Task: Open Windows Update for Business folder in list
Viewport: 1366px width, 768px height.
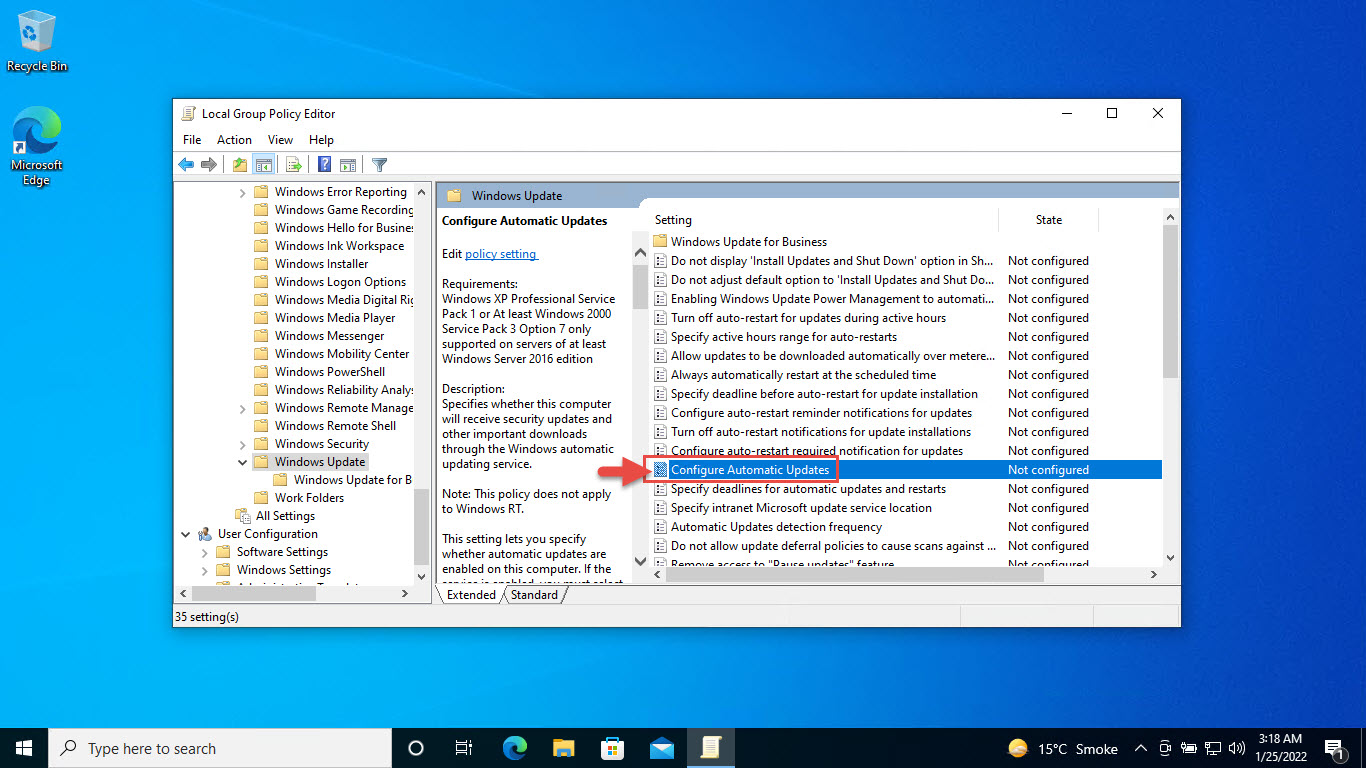Action: coord(749,242)
